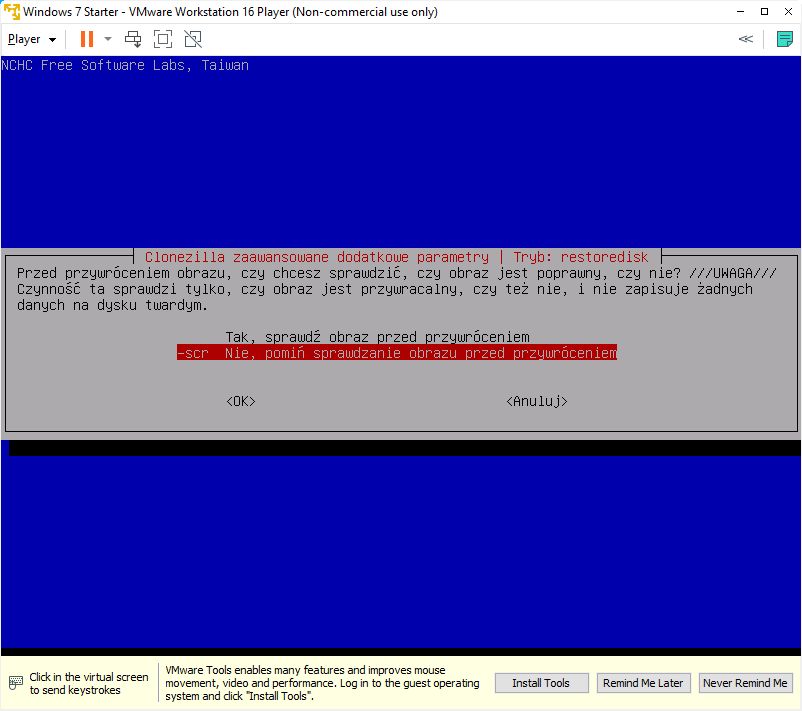
Task: Toggle Unity mode icon
Action: click(x=193, y=39)
